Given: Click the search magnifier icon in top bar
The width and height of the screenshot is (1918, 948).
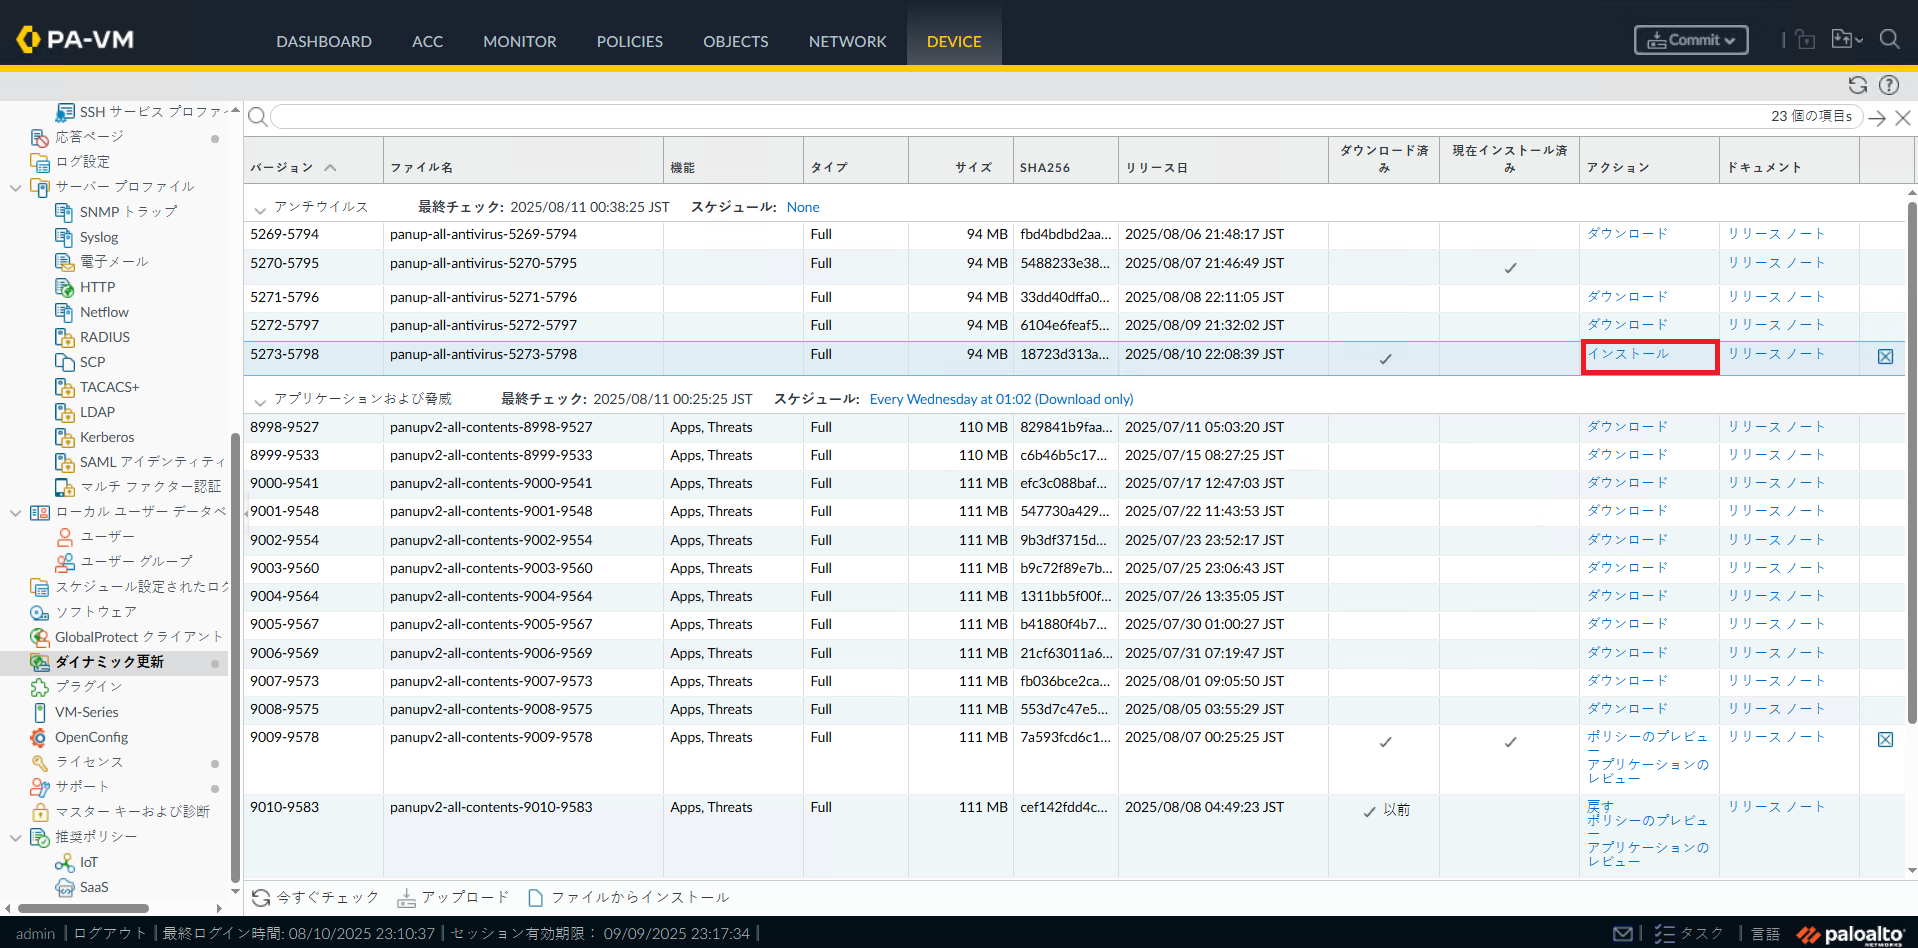Looking at the screenshot, I should [1888, 39].
